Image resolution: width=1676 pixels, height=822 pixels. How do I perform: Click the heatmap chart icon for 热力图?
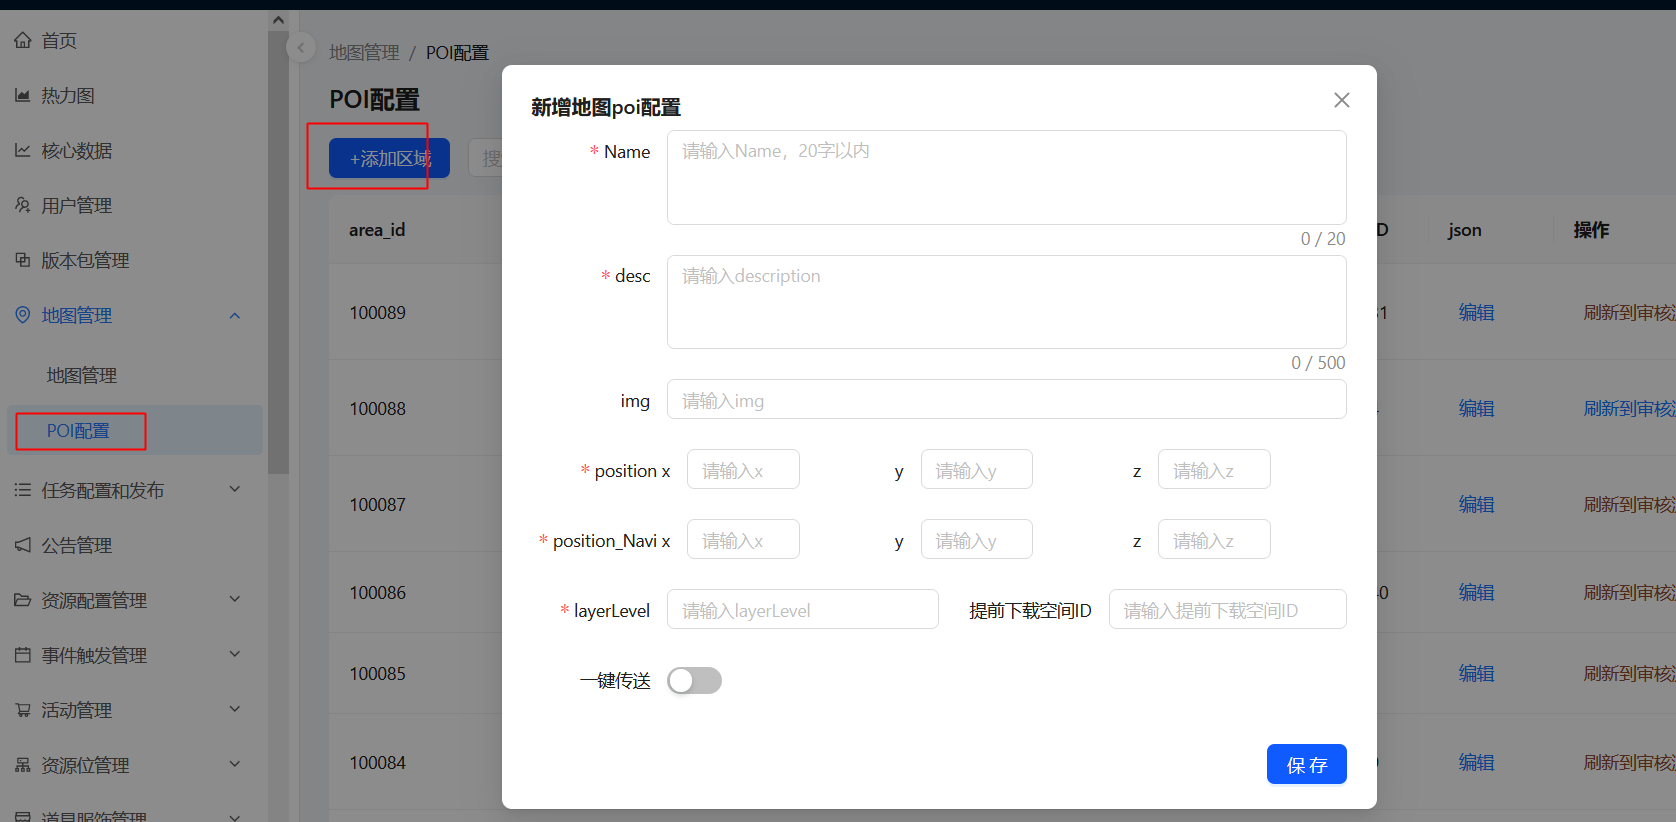(23, 96)
